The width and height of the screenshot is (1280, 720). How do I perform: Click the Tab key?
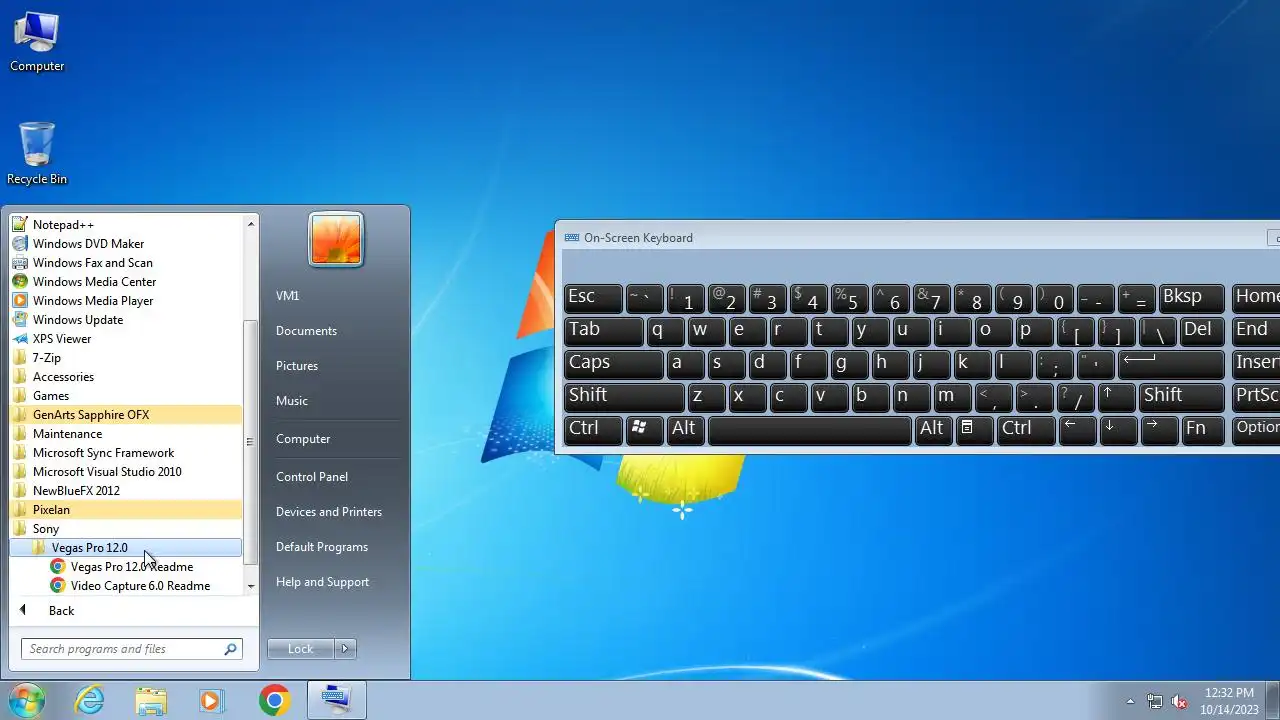603,330
